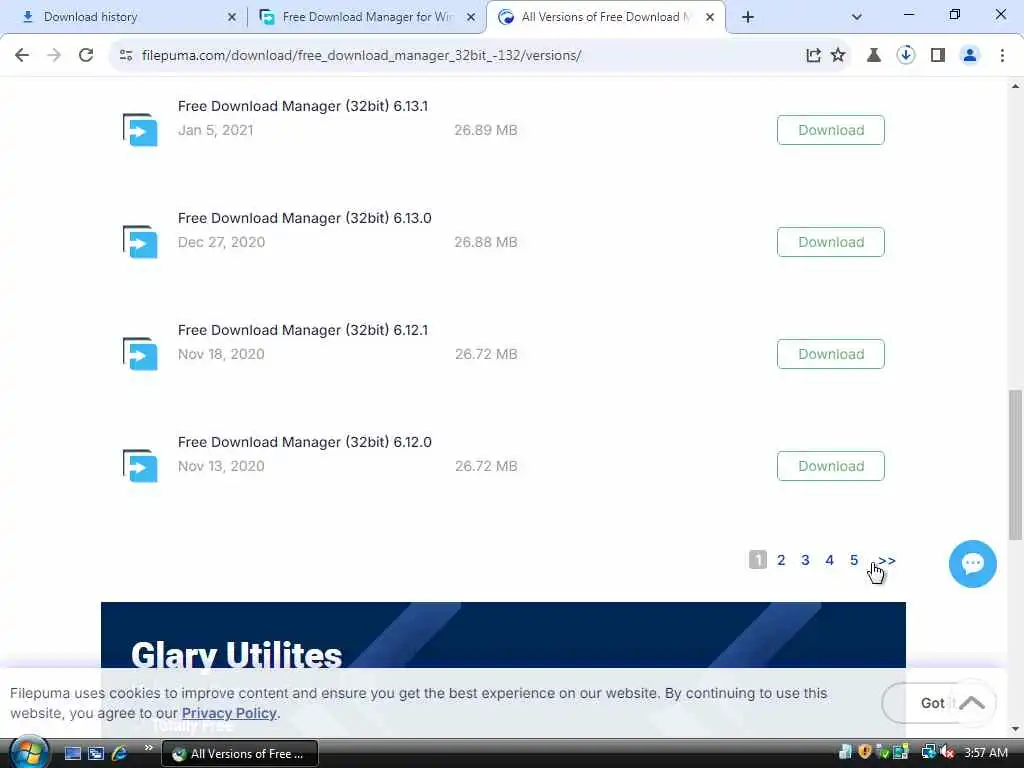Go to pagination page 2
Screen dimensions: 1024x768
pyautogui.click(x=781, y=560)
